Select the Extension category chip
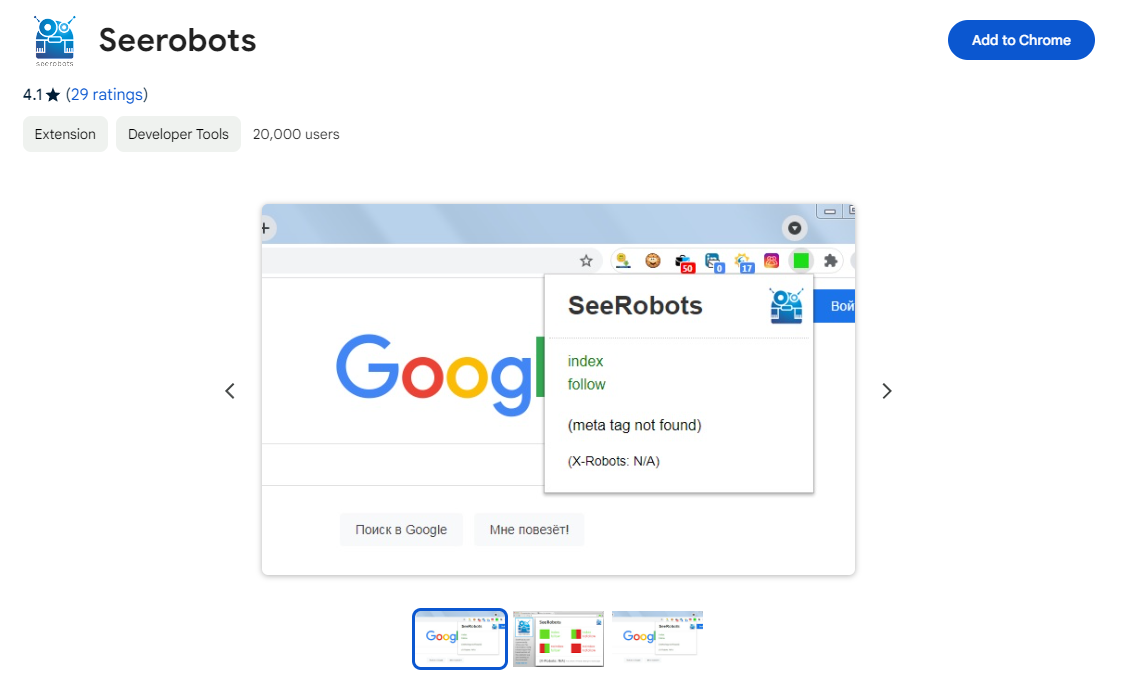The width and height of the screenshot is (1124, 693). (65, 134)
